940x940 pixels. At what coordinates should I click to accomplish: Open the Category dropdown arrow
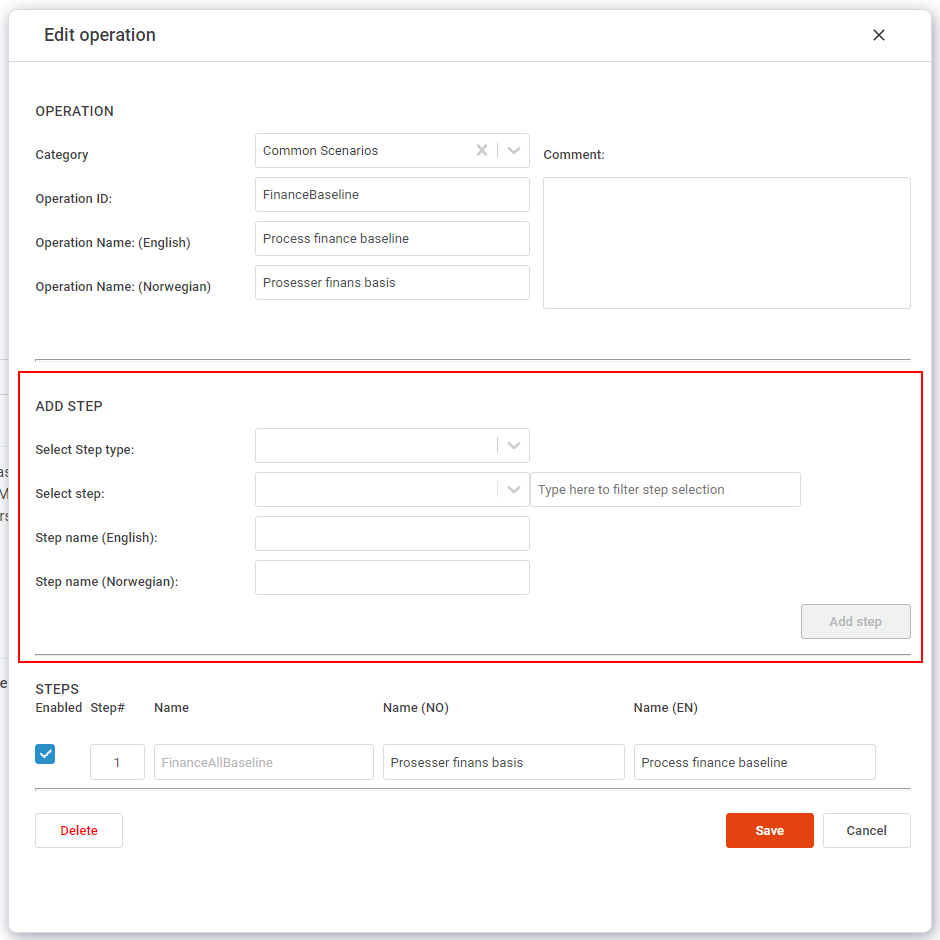click(x=512, y=150)
